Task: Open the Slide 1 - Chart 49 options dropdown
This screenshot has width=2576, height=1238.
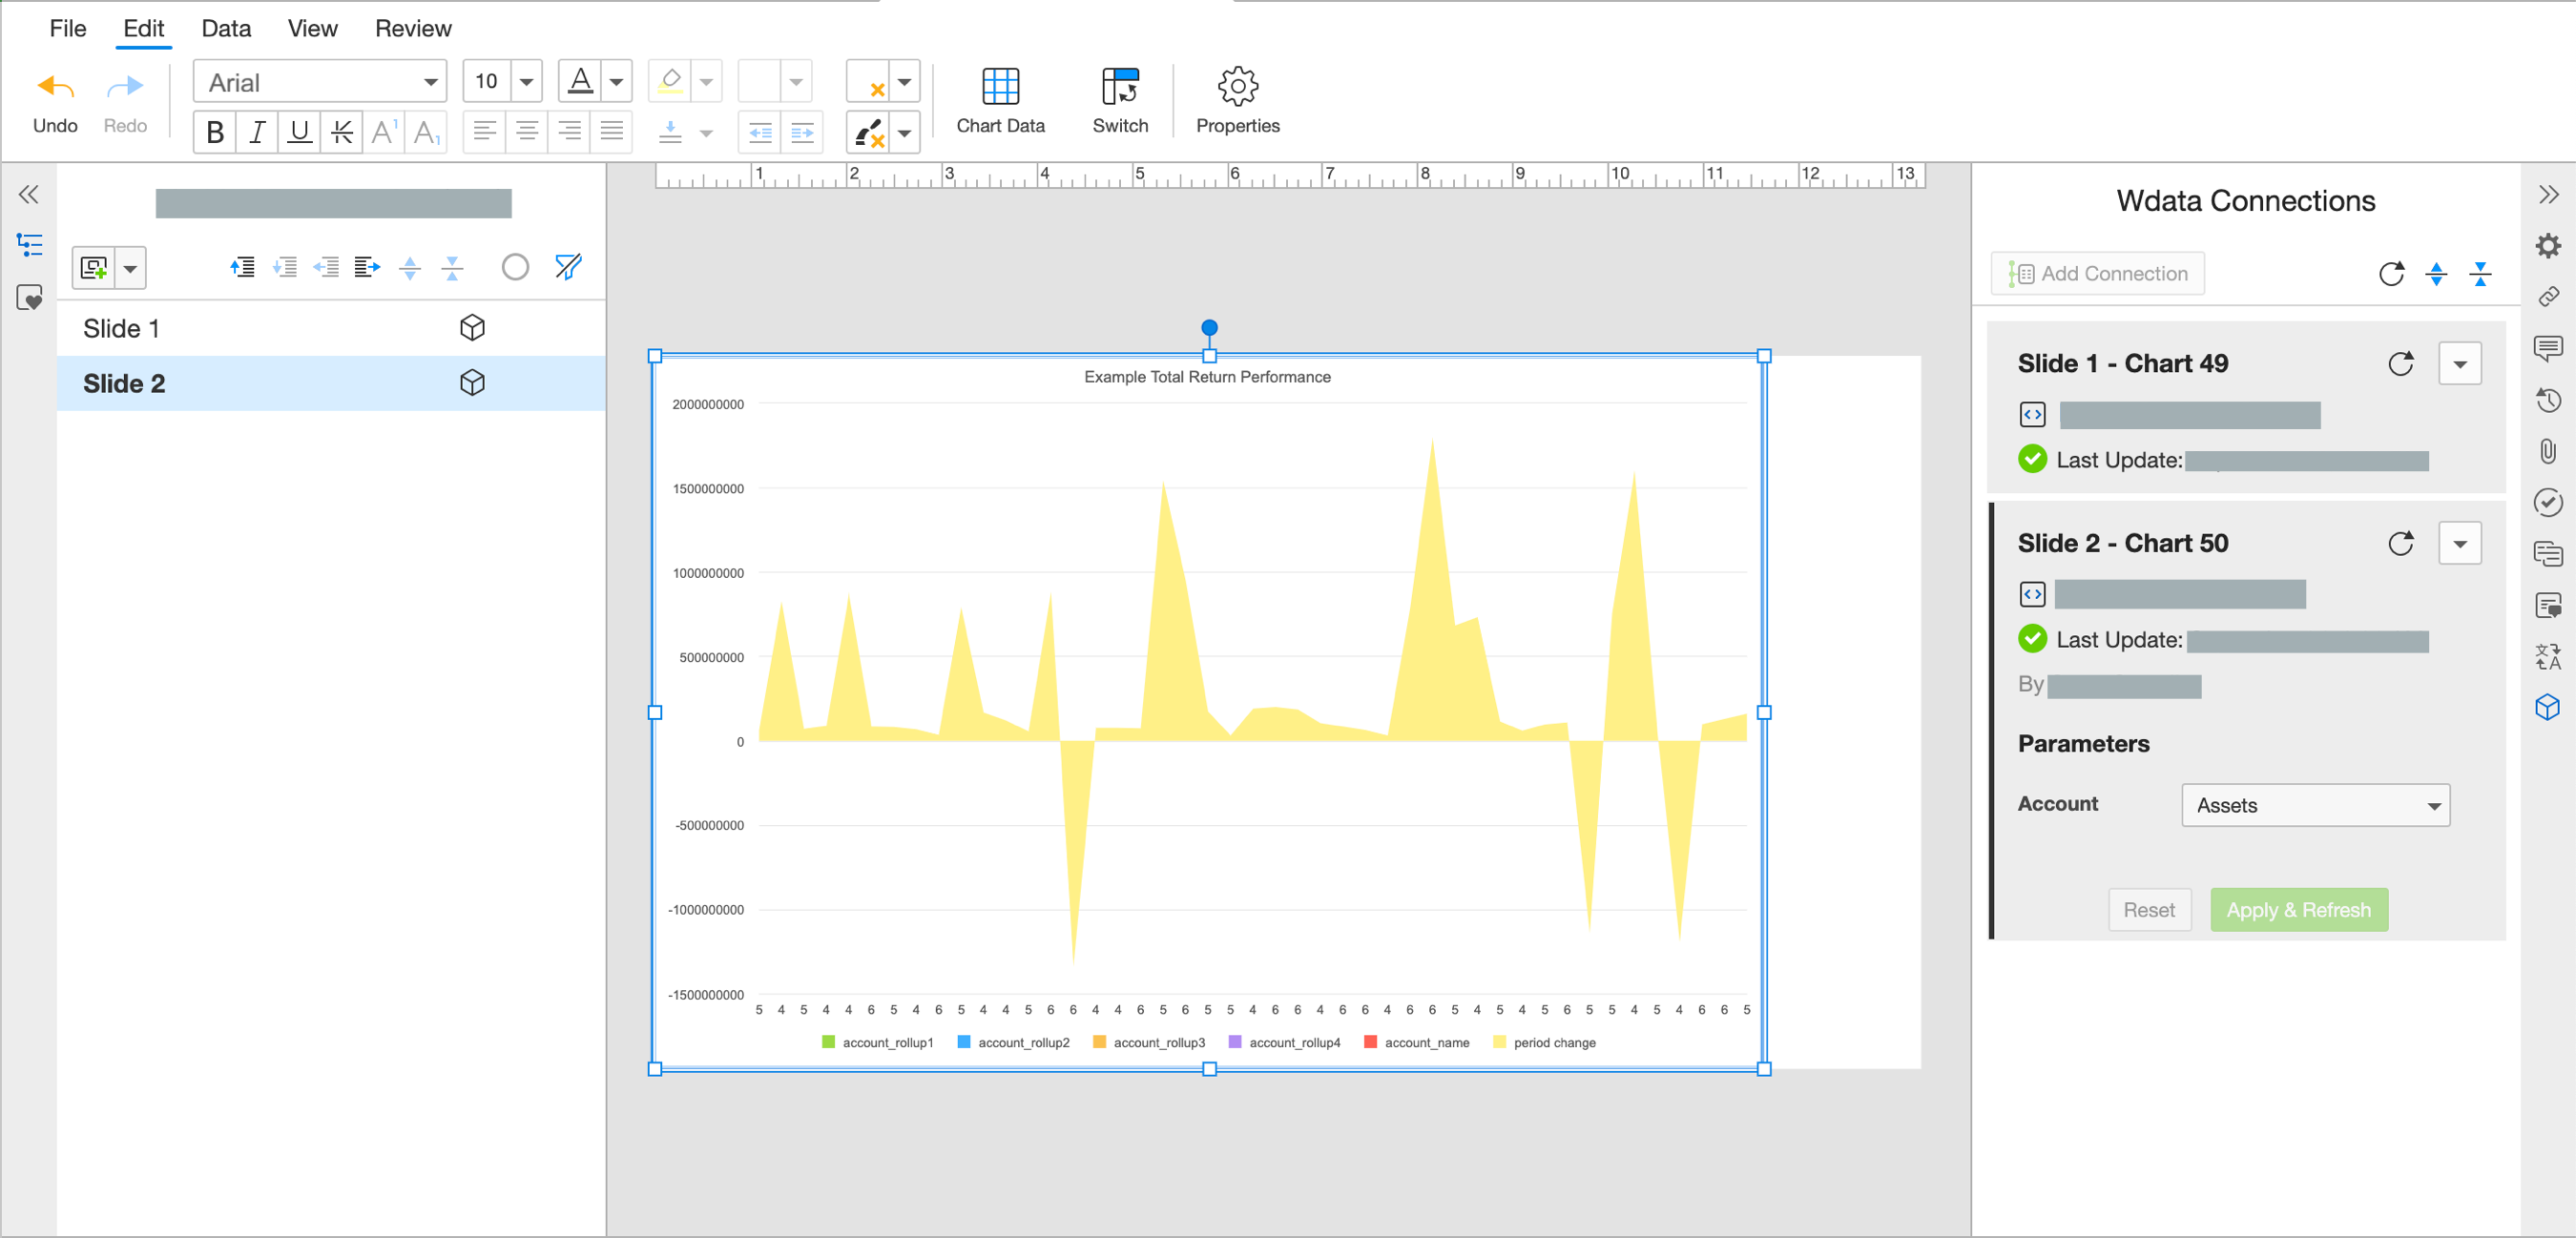Action: (2460, 364)
